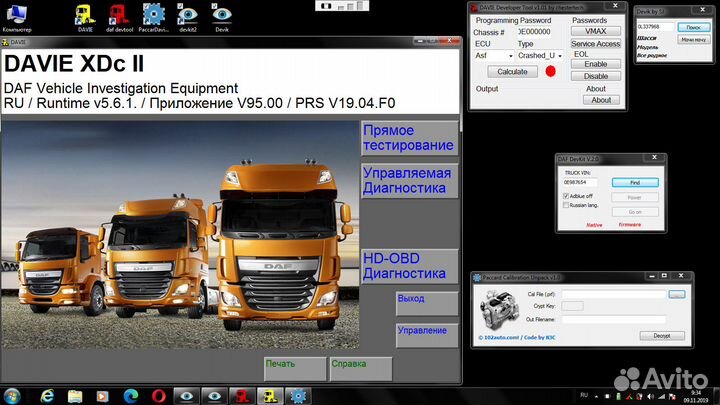This screenshot has height=405, width=720.
Task: Click the browse button beside Cal File
Action: click(677, 294)
